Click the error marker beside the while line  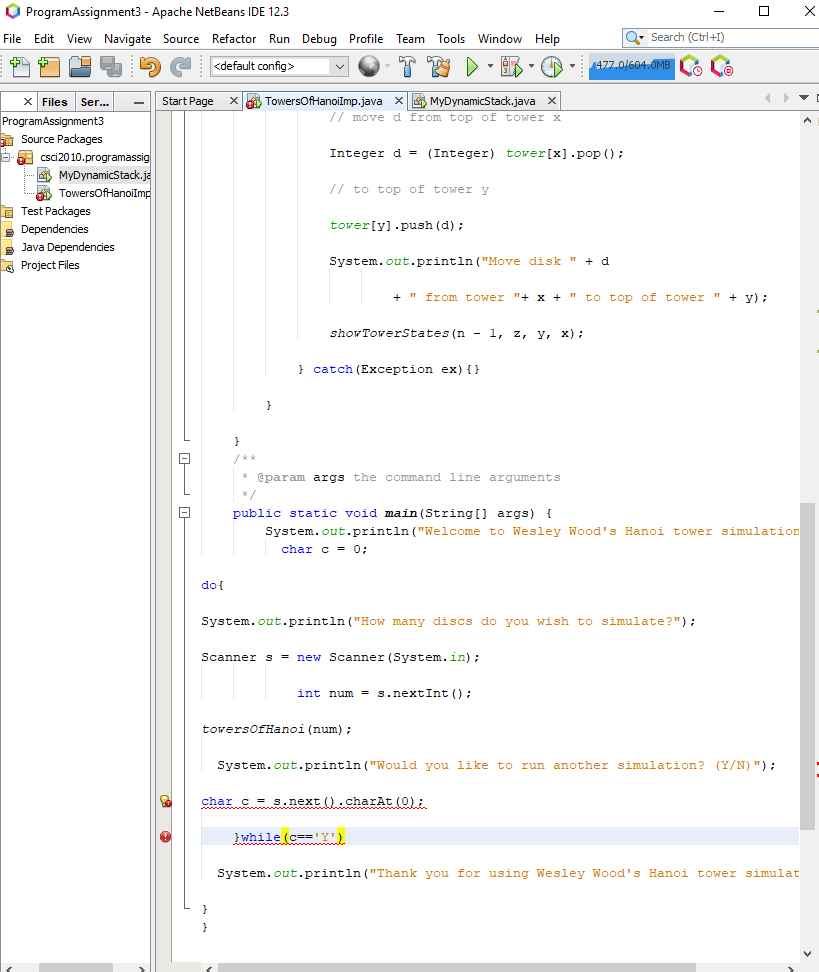click(166, 837)
